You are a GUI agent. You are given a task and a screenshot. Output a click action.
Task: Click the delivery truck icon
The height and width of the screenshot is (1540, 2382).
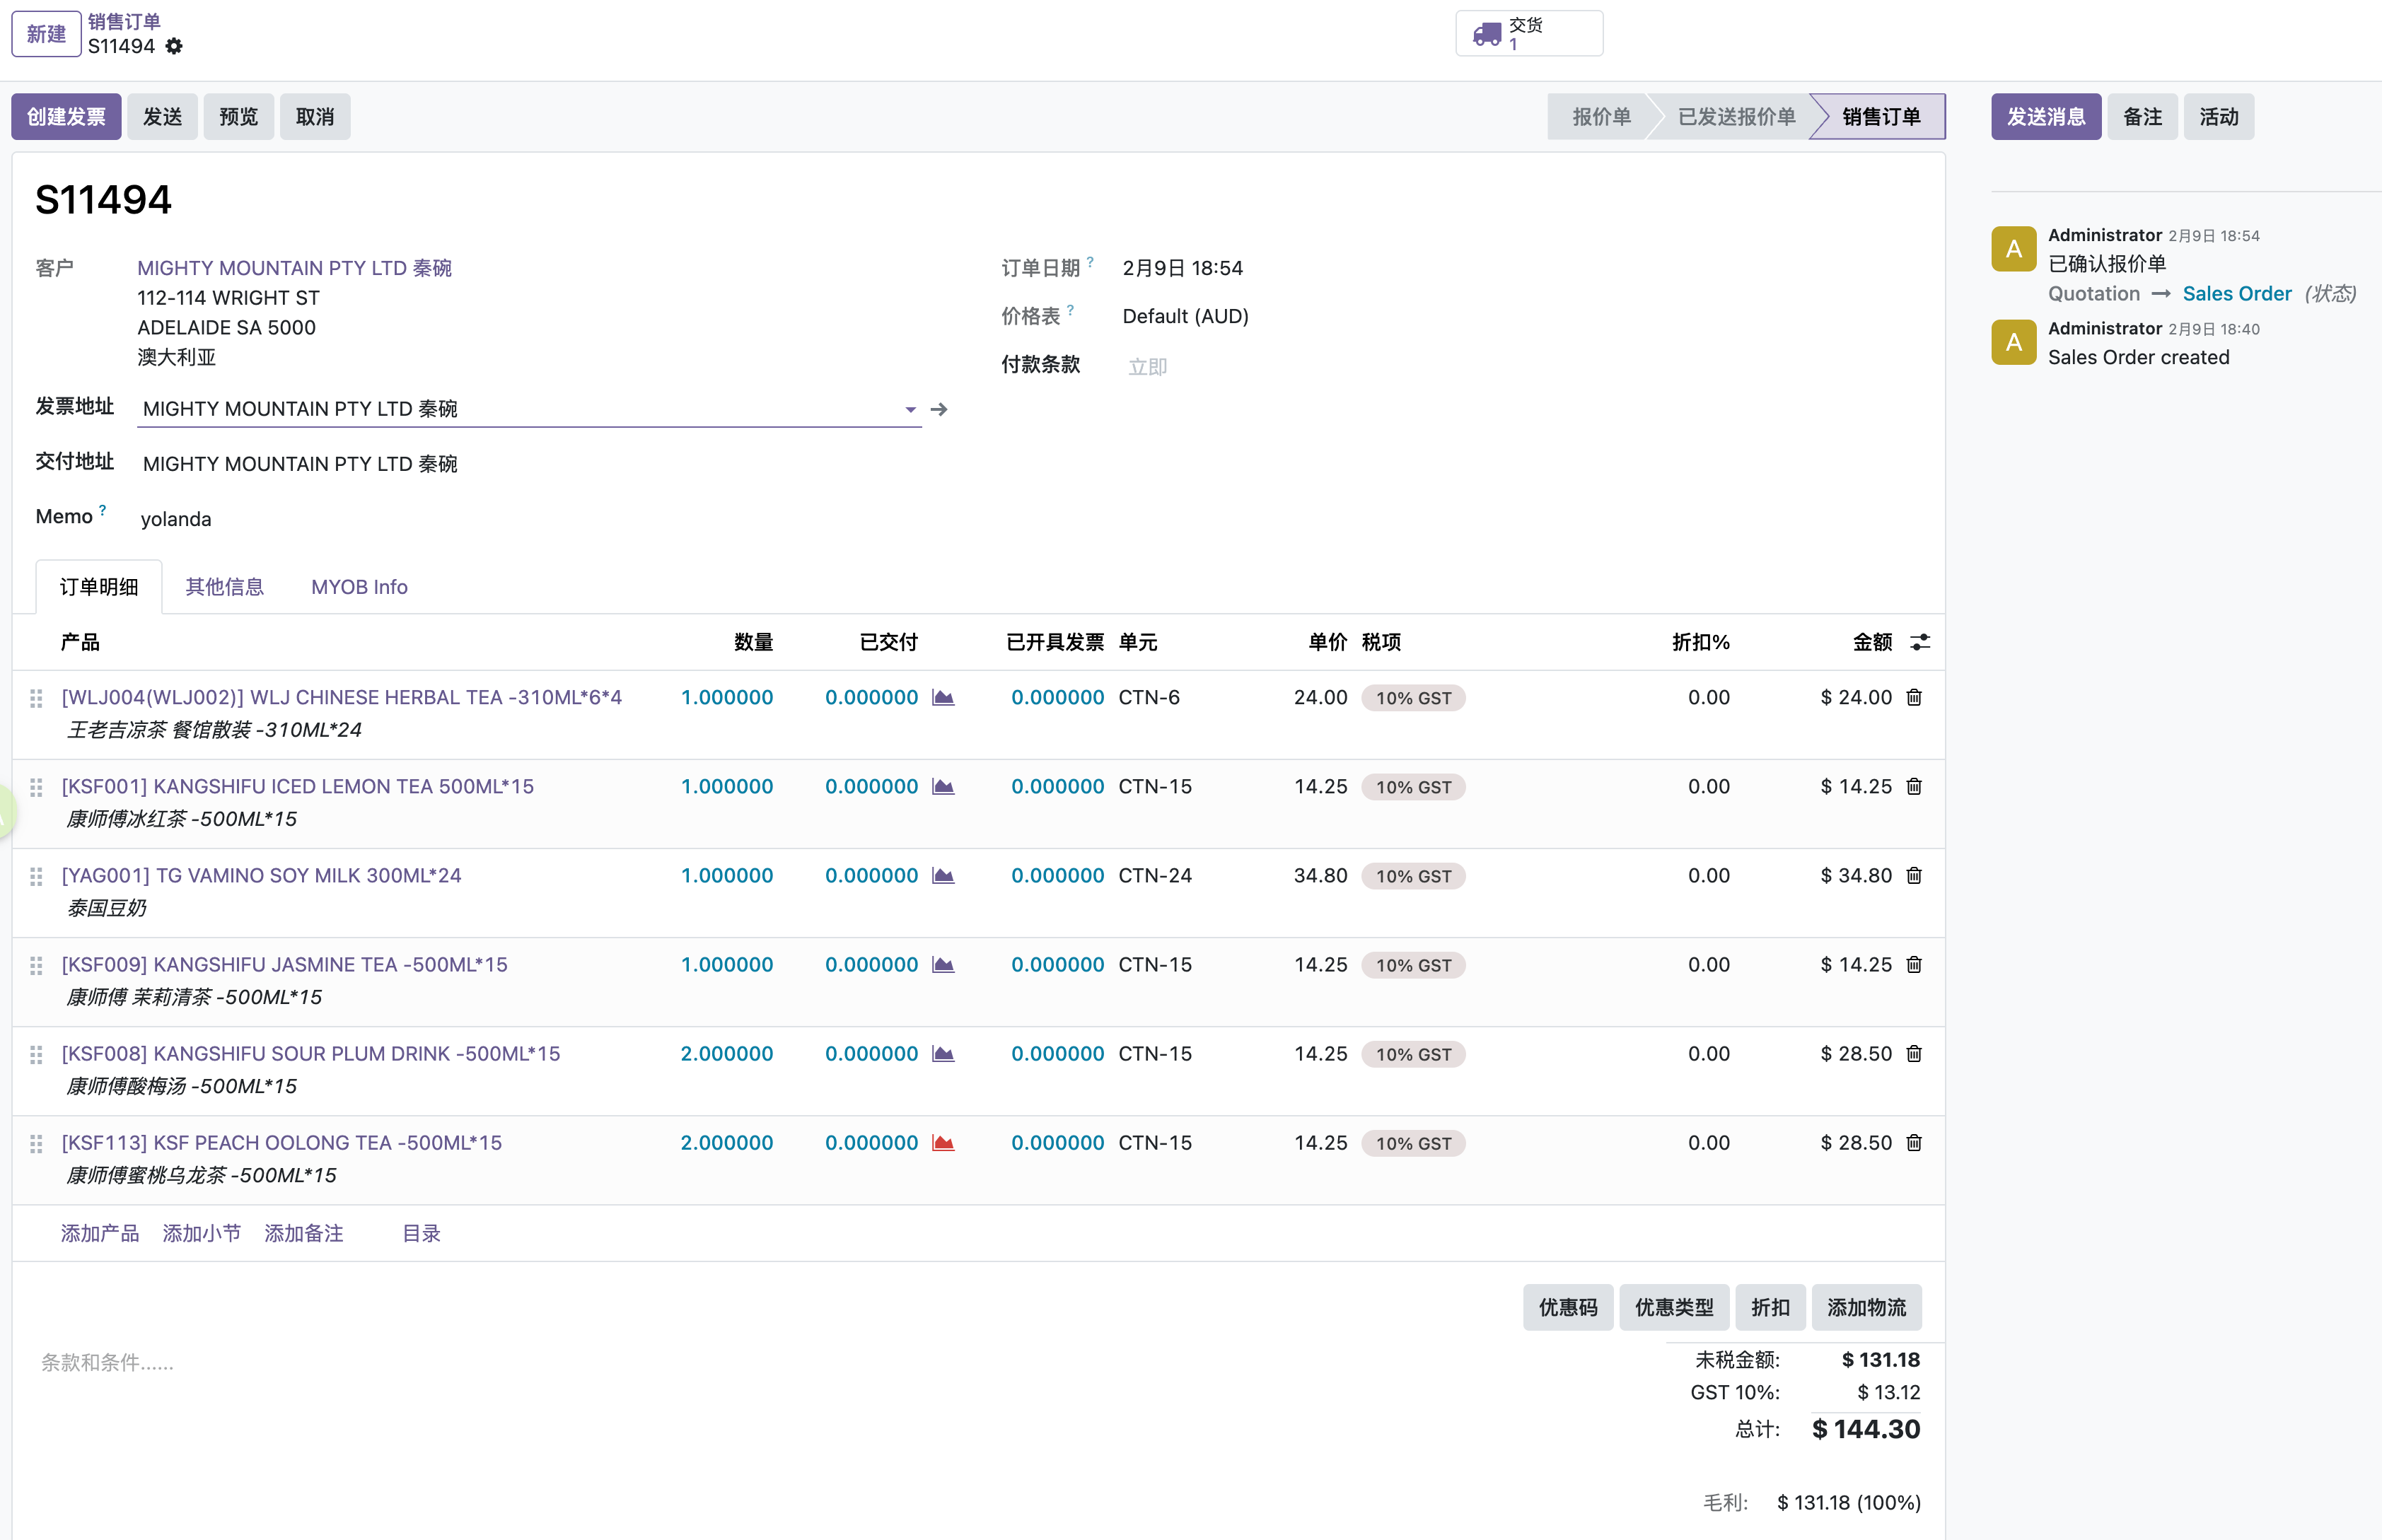pyautogui.click(x=1487, y=34)
